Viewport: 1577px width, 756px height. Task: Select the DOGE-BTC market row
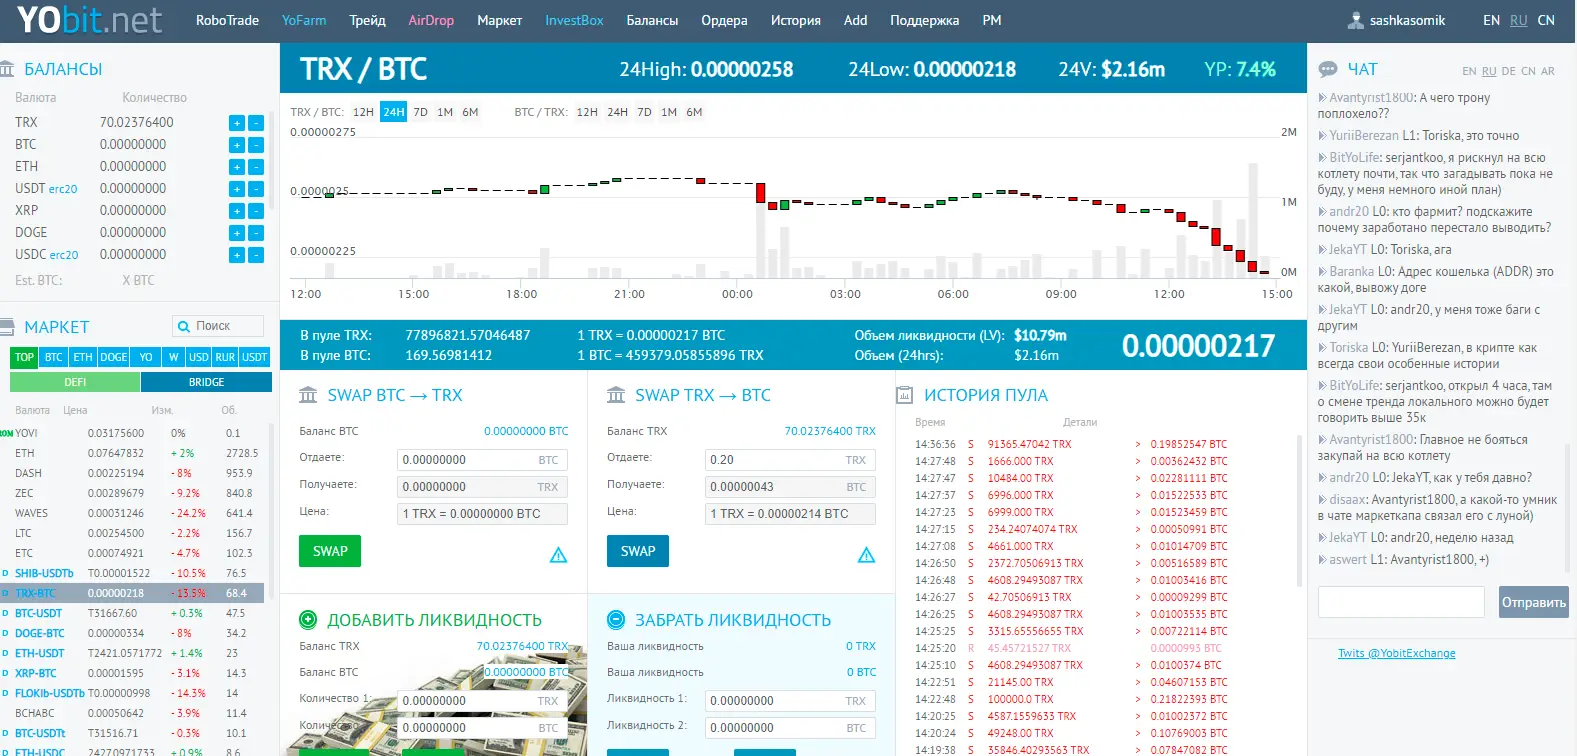[x=132, y=633]
